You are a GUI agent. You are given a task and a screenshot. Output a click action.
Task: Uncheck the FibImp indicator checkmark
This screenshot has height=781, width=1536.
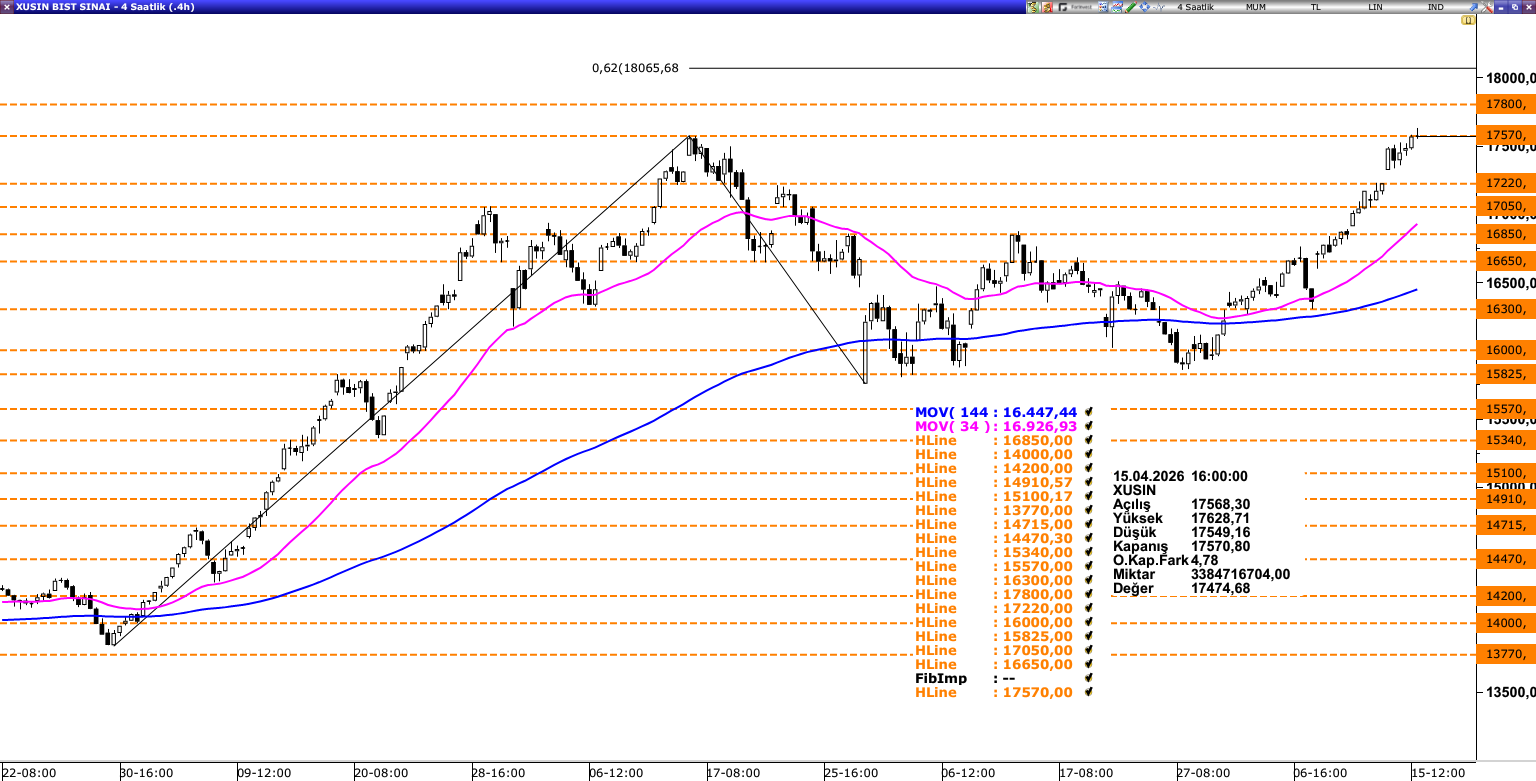coord(1087,678)
